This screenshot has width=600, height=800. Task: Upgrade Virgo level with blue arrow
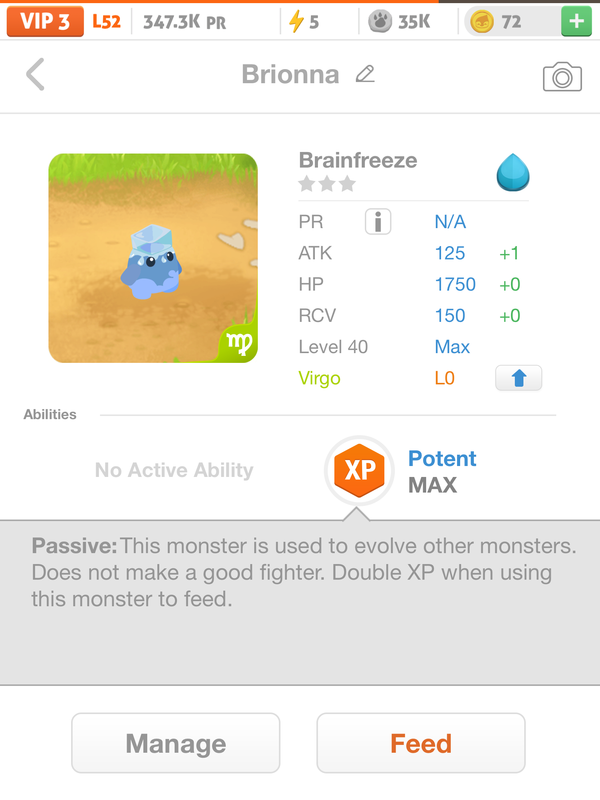(x=518, y=378)
